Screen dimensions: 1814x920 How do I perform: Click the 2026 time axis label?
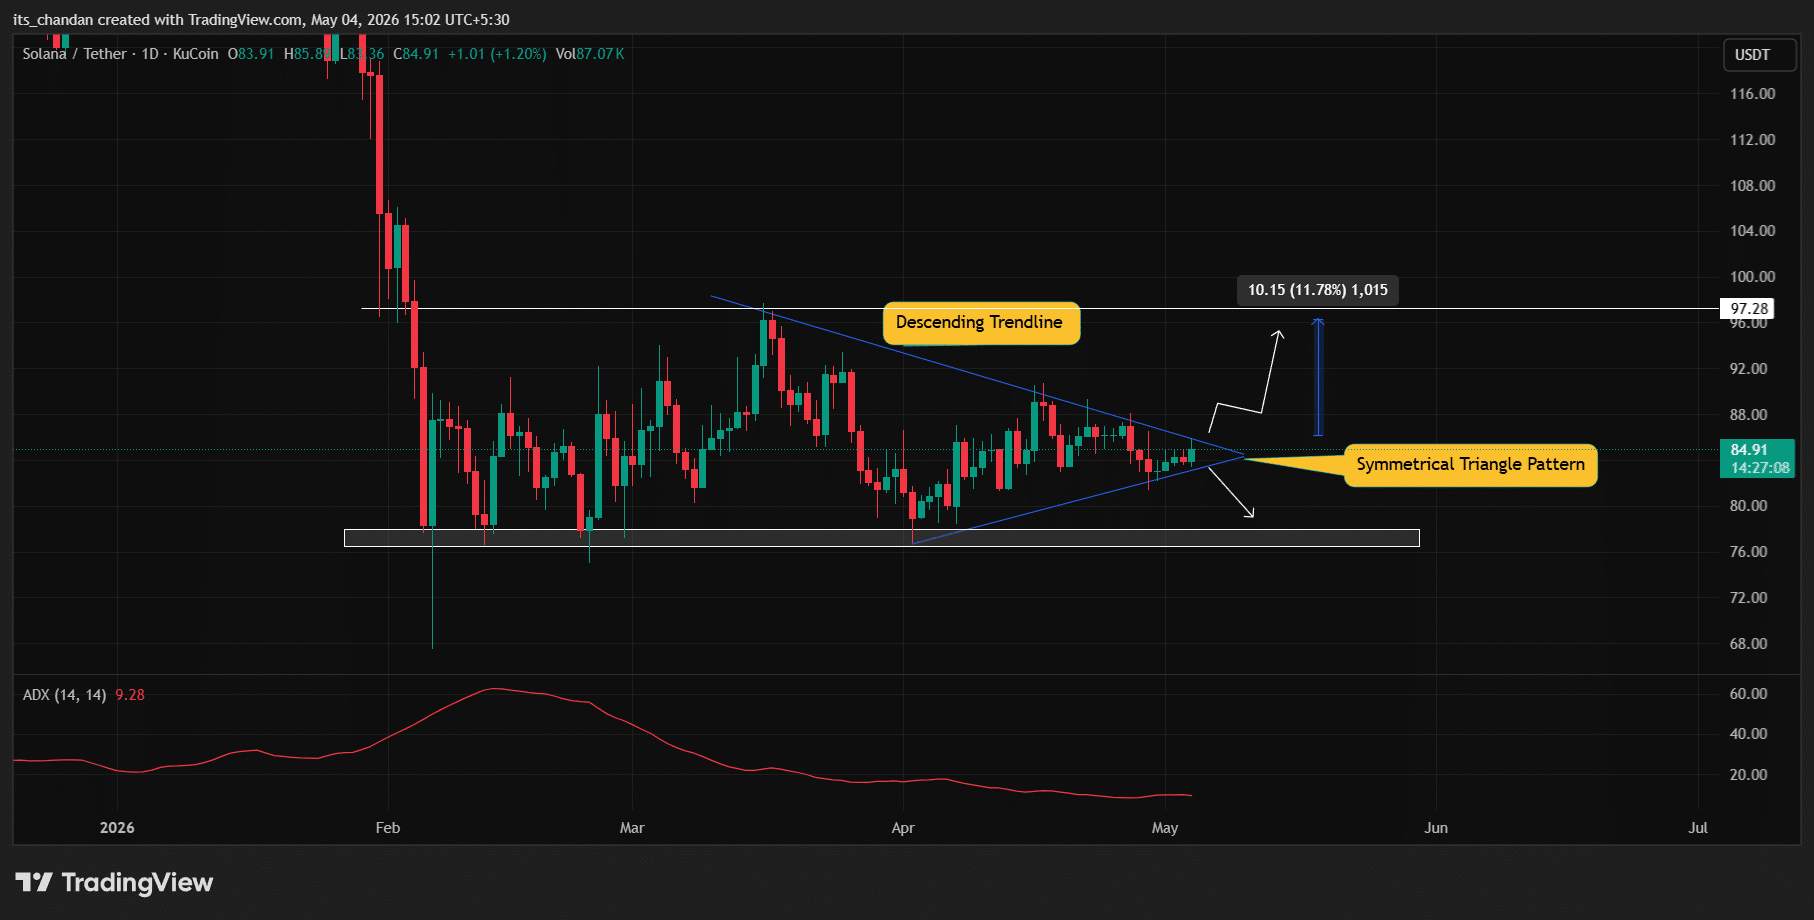click(x=117, y=828)
